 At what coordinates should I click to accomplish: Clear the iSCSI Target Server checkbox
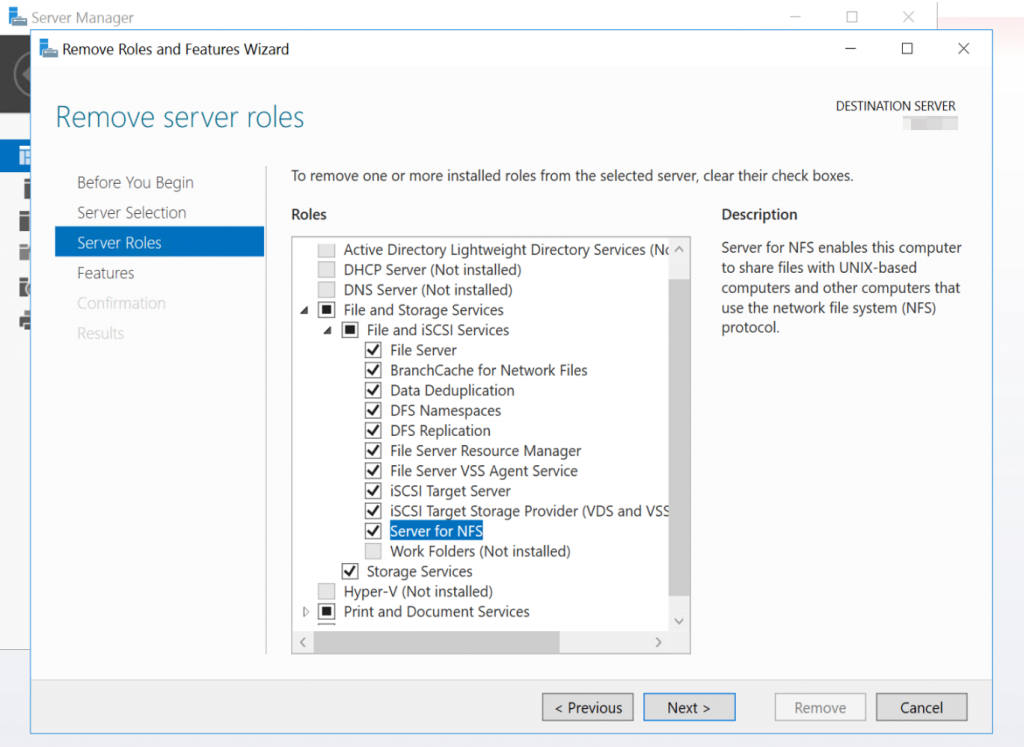tap(373, 491)
